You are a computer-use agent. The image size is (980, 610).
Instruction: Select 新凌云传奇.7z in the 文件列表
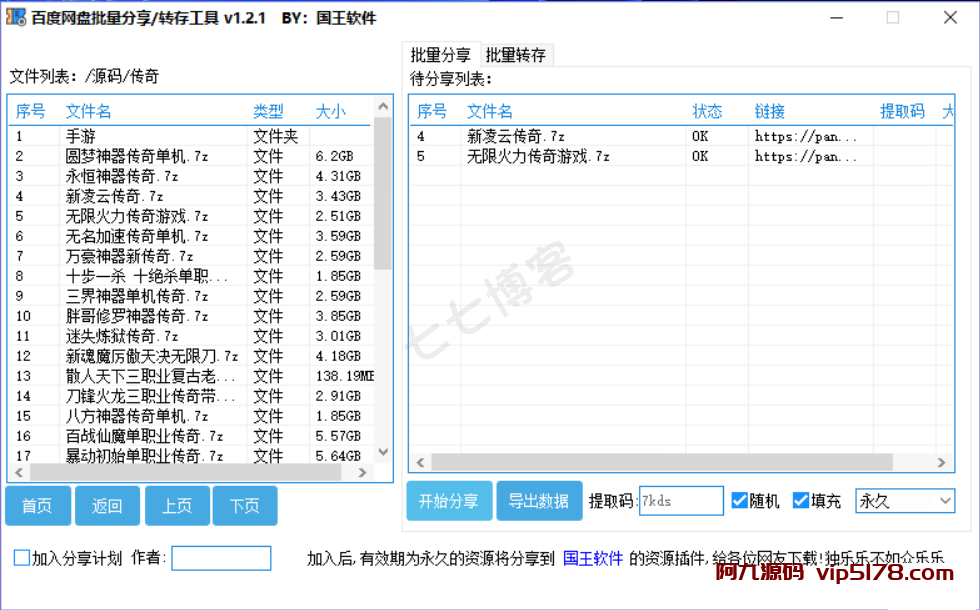coord(191,196)
